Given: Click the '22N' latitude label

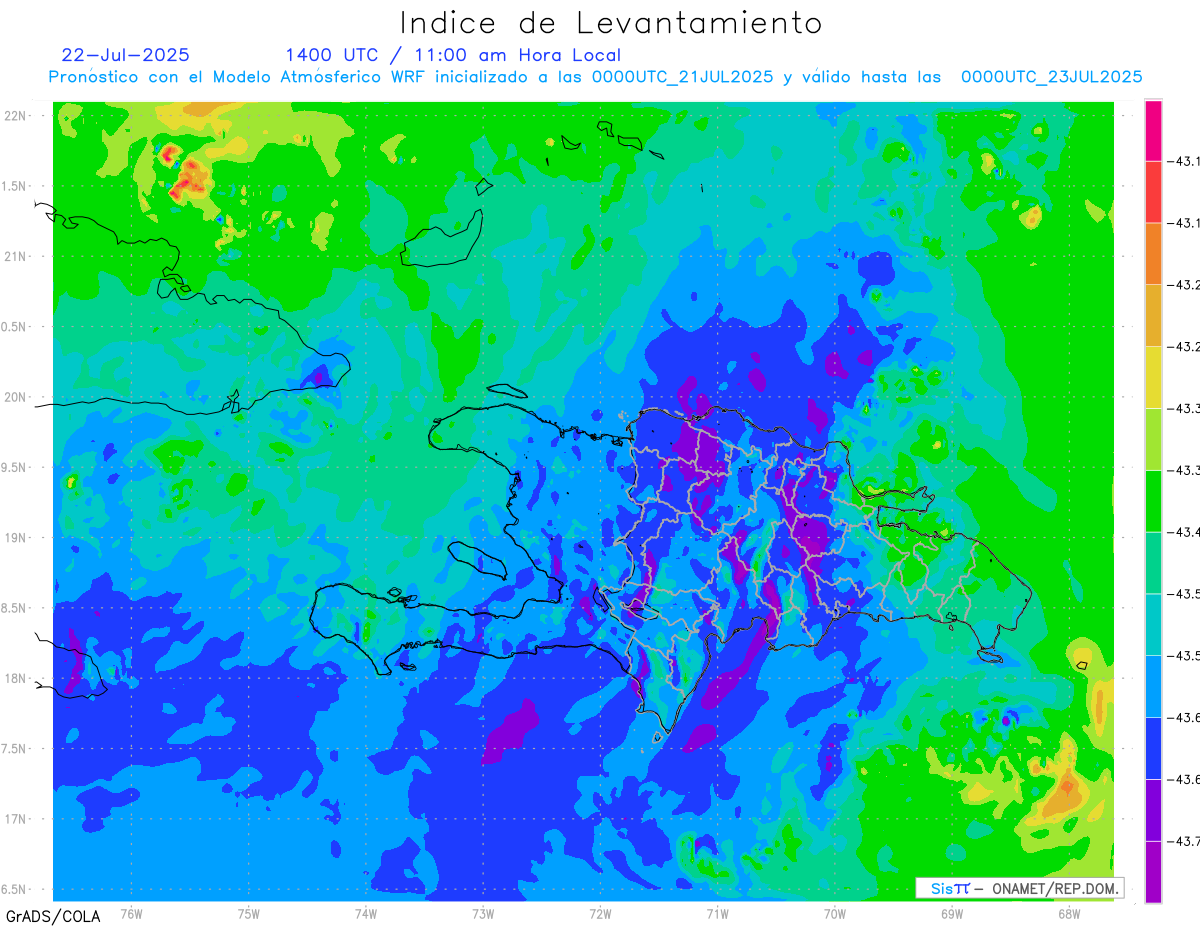Looking at the screenshot, I should 17,116.
